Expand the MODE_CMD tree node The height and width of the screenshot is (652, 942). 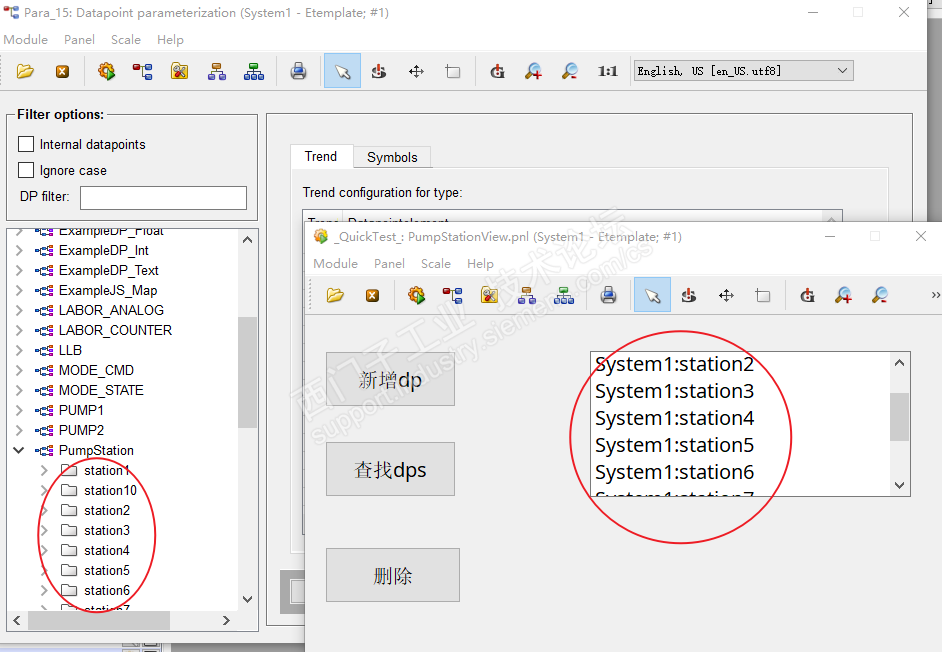click(19, 370)
